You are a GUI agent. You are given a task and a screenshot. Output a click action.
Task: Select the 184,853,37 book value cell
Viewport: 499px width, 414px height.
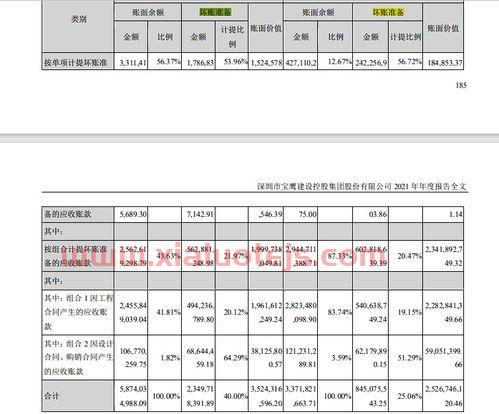tap(443, 61)
